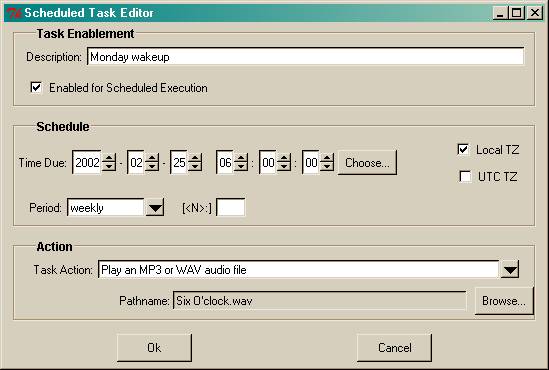Uncheck the Local TZ checkbox
Viewport: 549px width, 370px height.
[x=463, y=149]
